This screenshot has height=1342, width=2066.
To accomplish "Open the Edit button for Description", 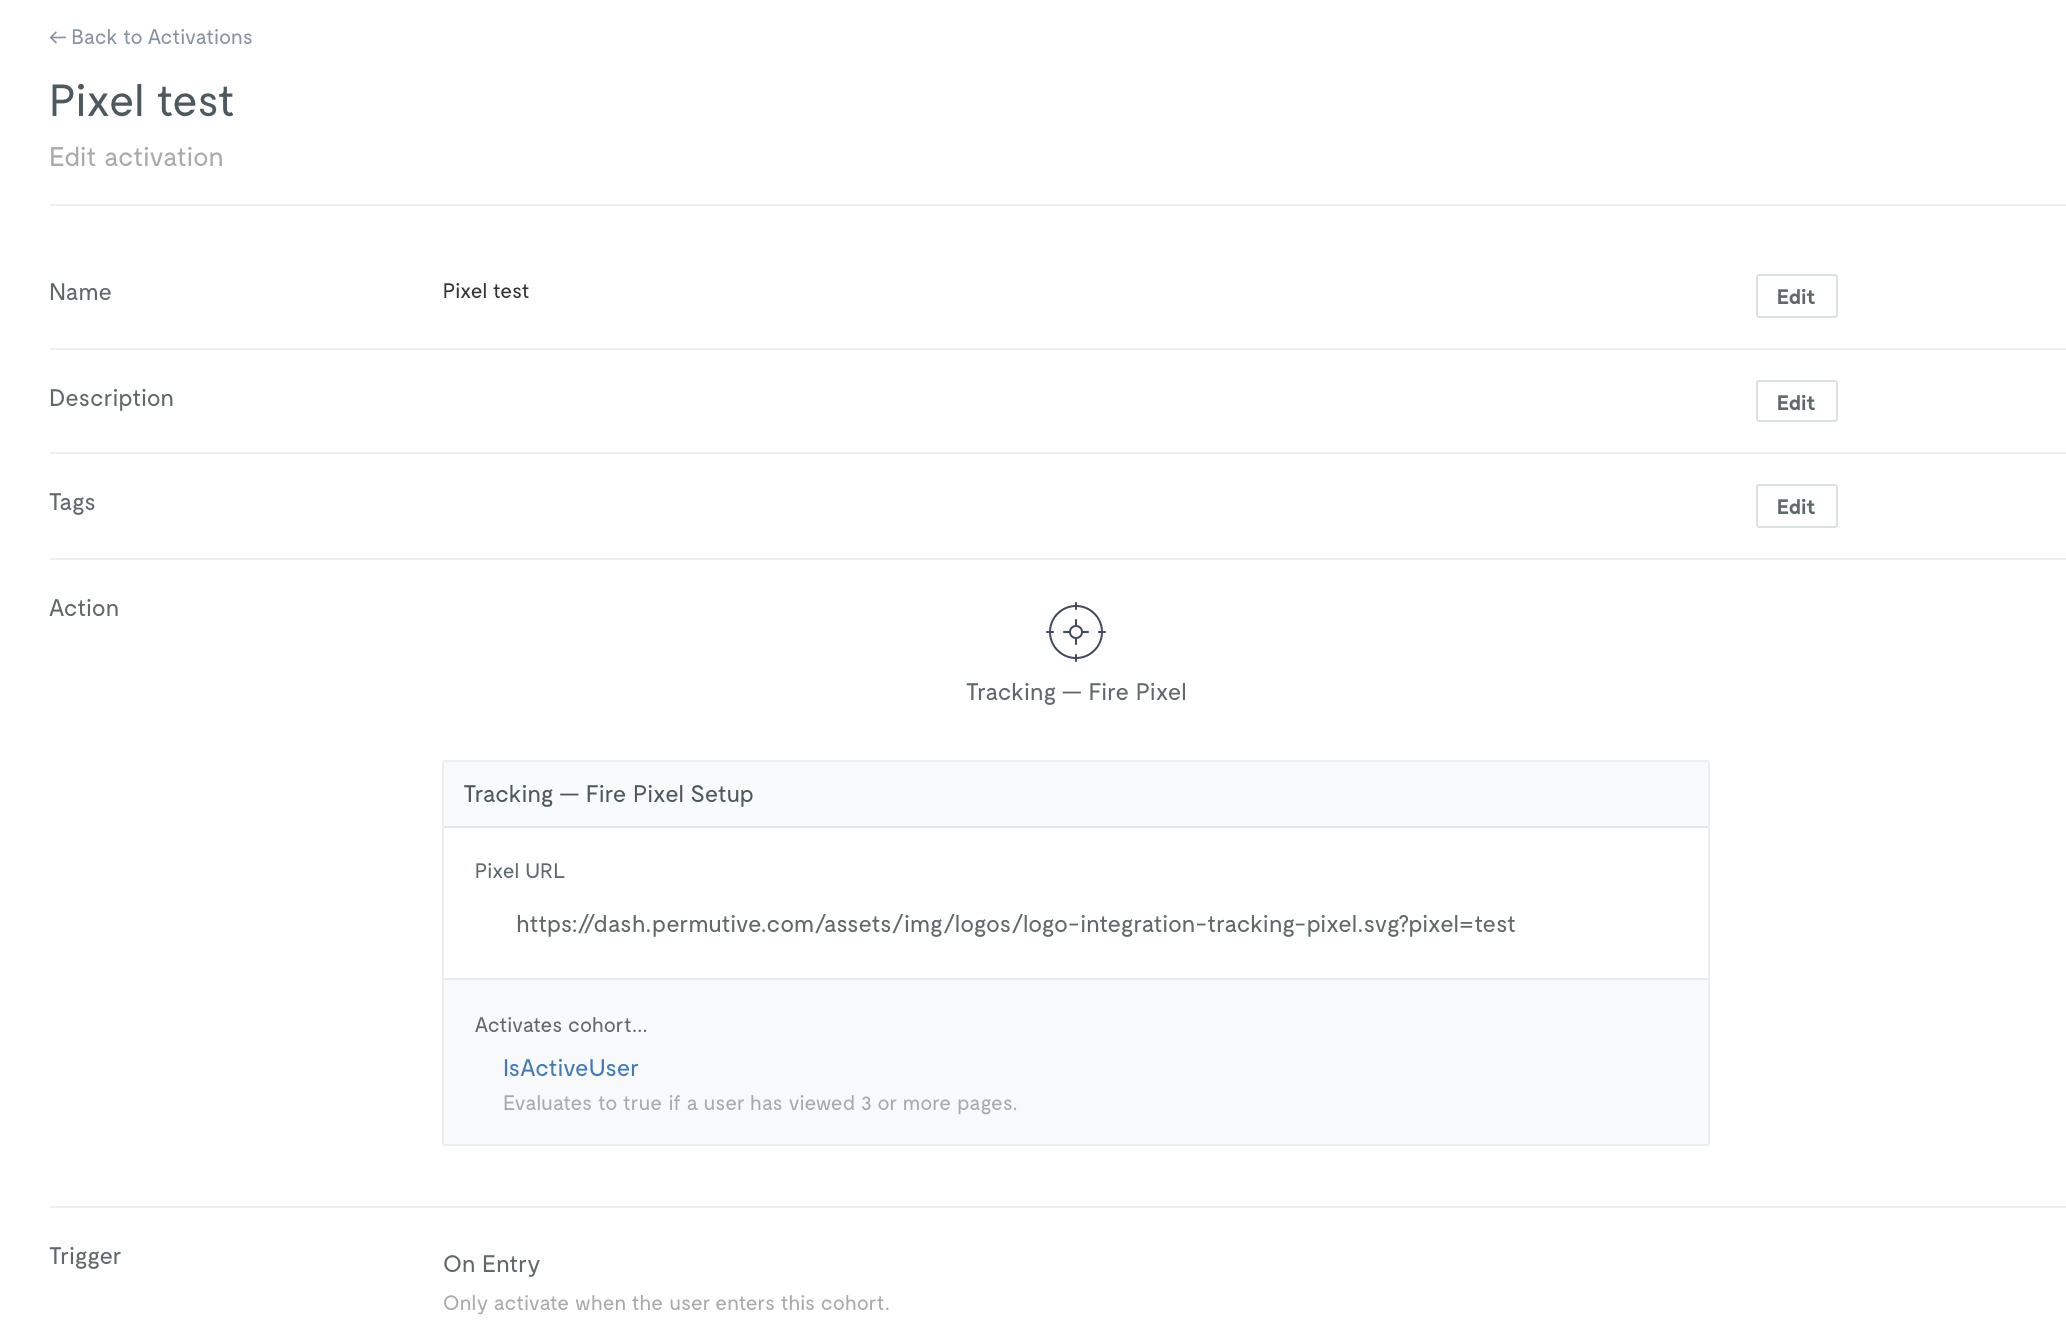I will click(x=1796, y=402).
